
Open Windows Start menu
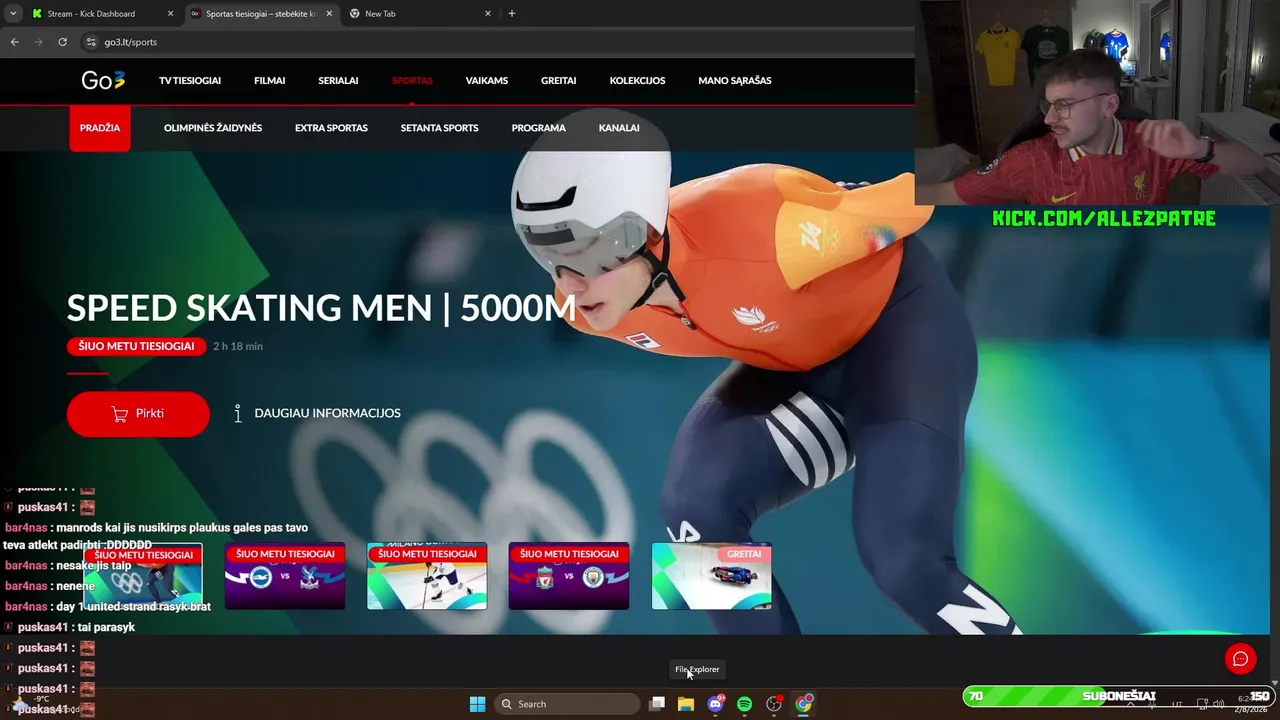coord(477,704)
